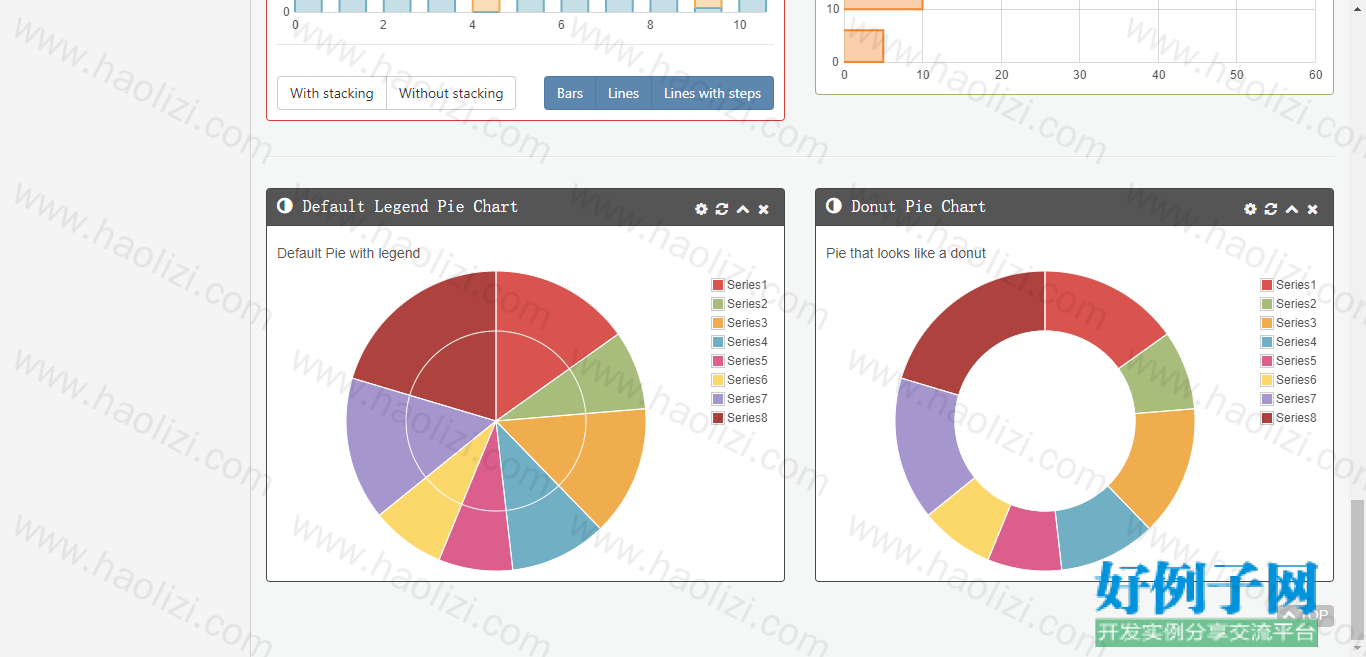Refresh the Default Legend Pie Chart widget
Image resolution: width=1366 pixels, height=657 pixels.
point(722,209)
